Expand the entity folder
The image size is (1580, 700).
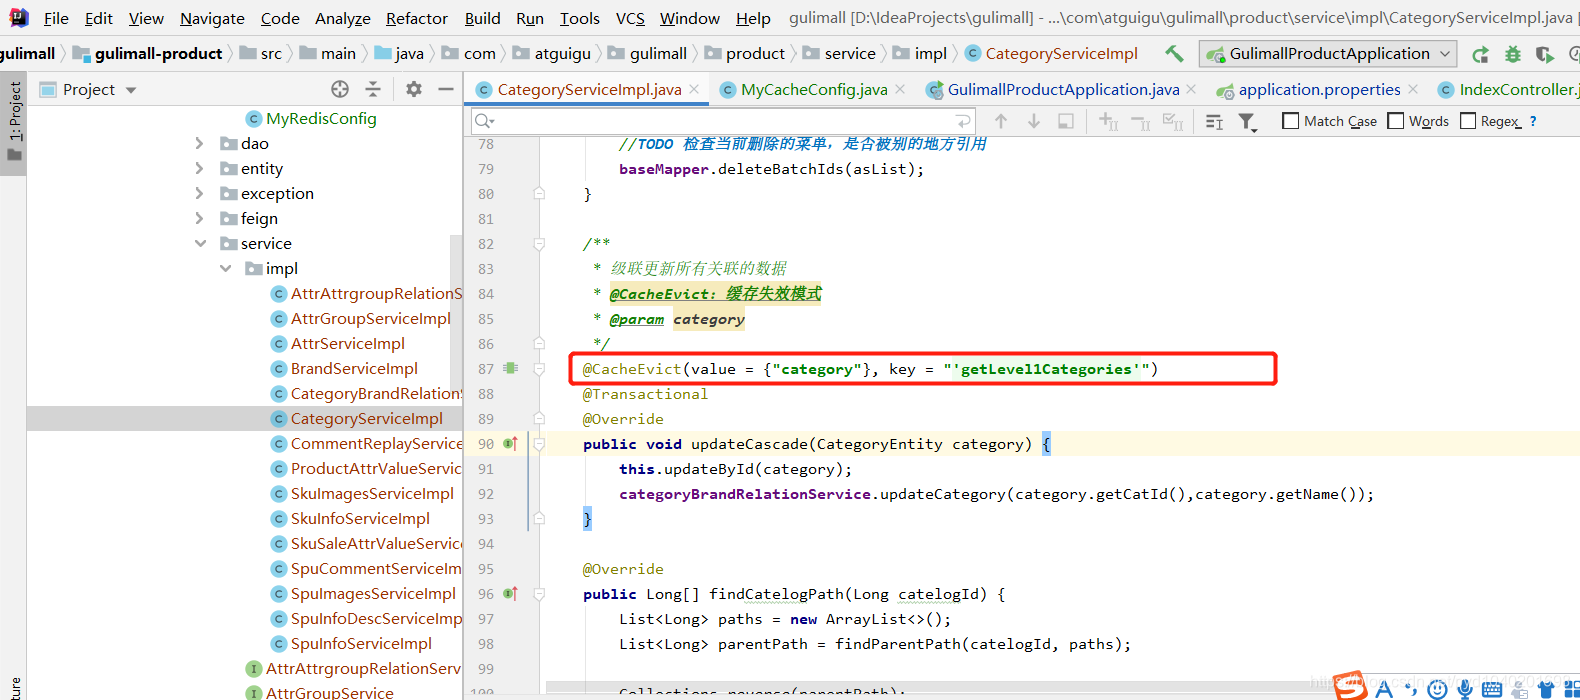[199, 168]
